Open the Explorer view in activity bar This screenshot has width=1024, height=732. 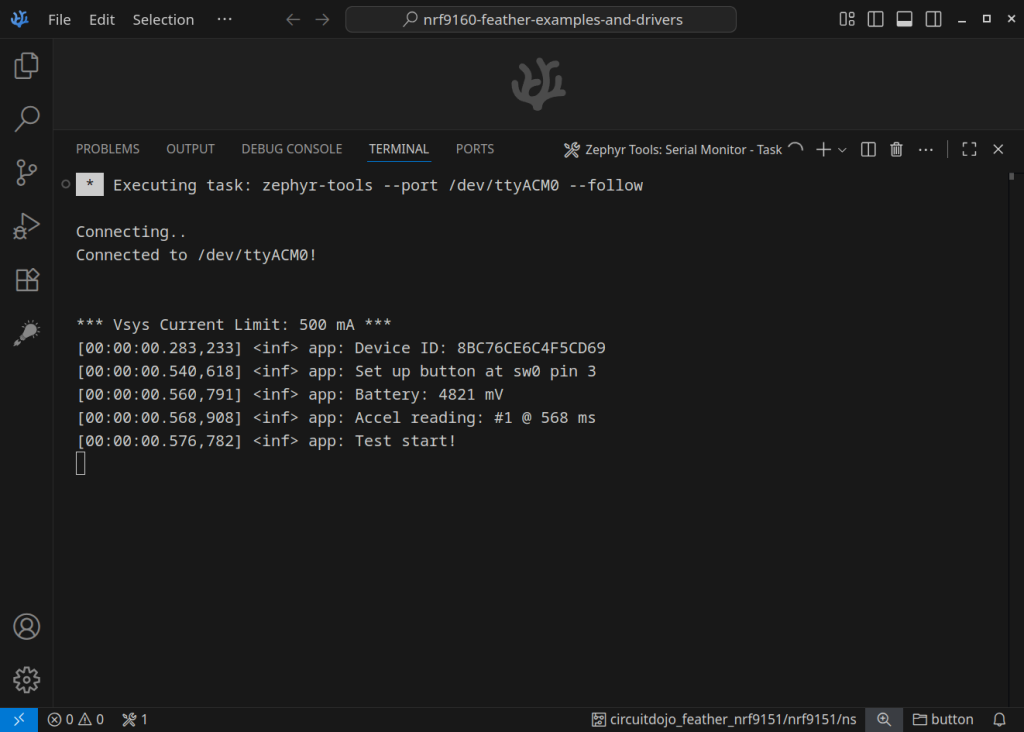tap(27, 67)
